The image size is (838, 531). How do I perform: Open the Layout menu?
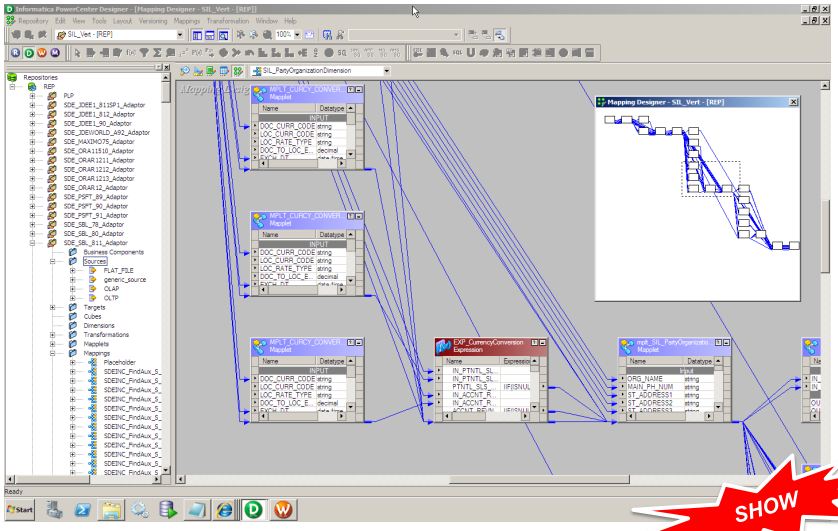(122, 21)
